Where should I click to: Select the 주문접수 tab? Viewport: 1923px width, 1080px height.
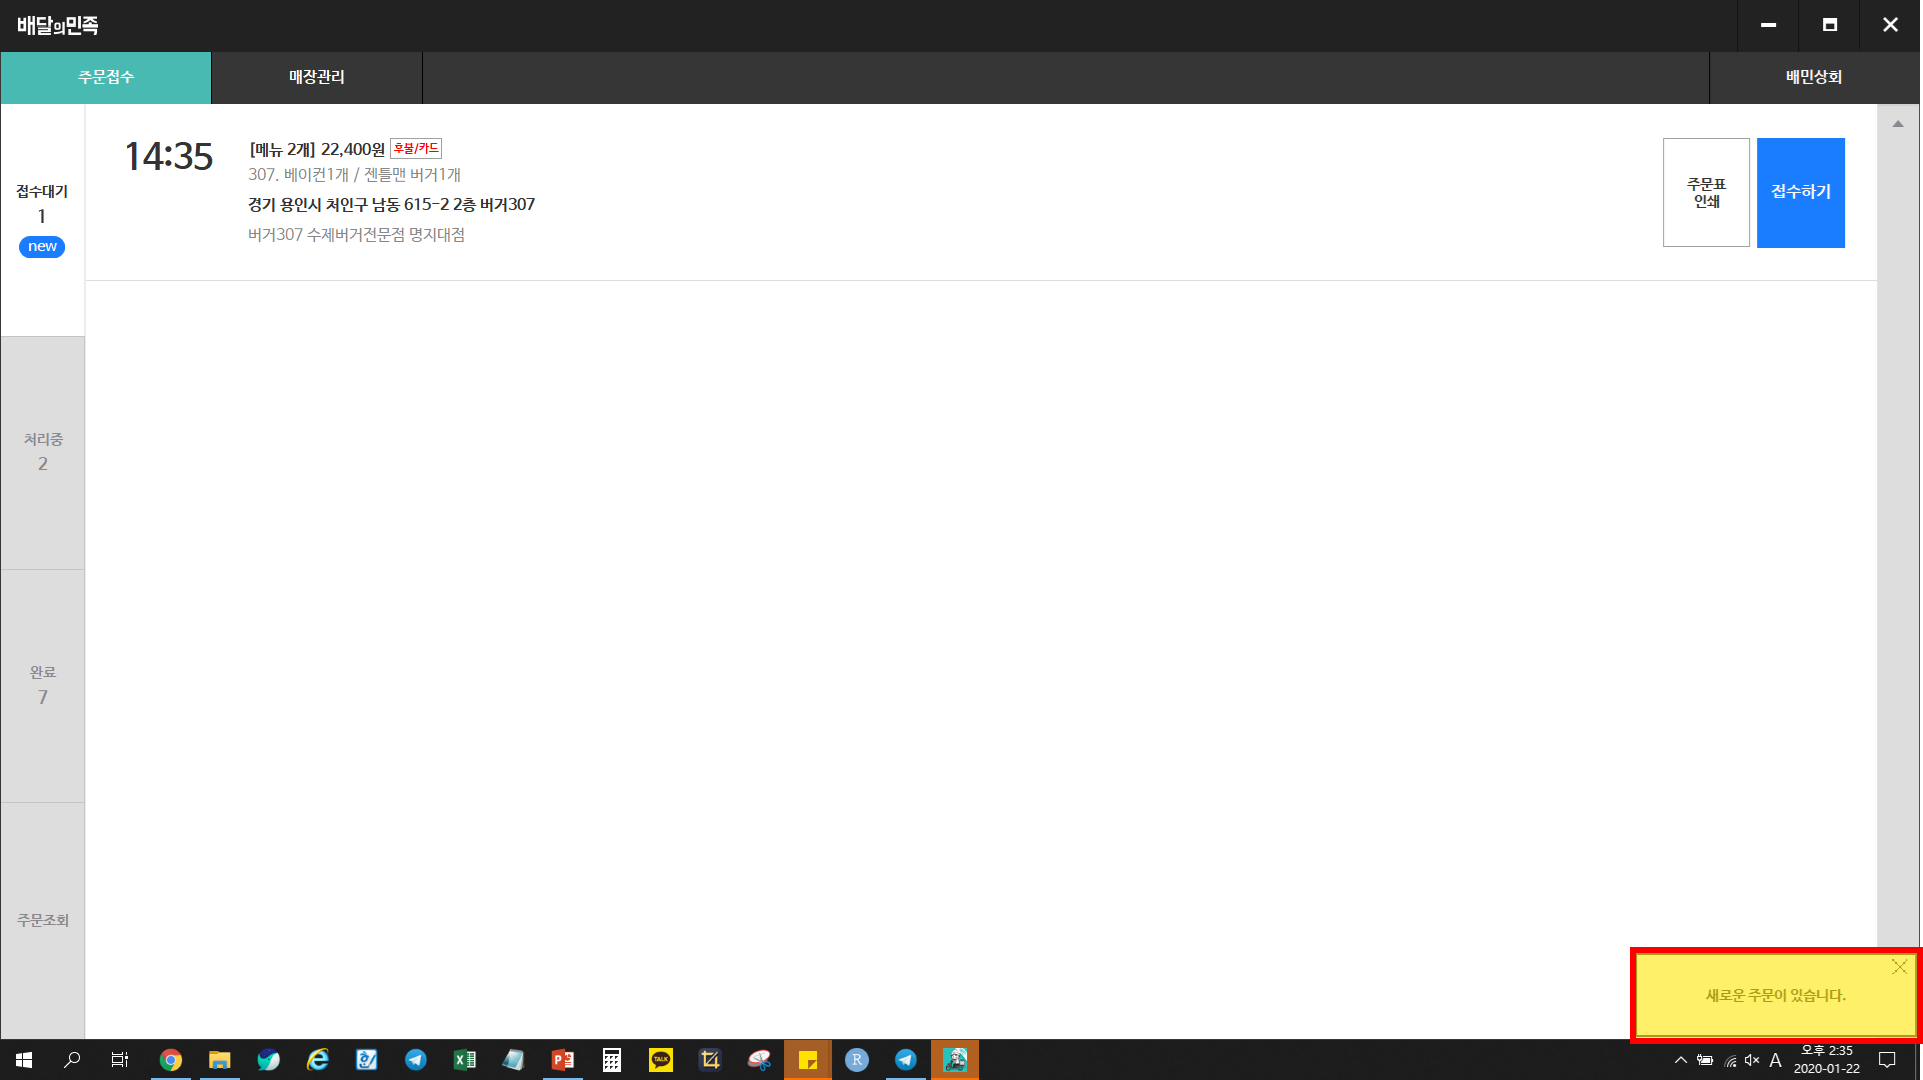coord(106,77)
